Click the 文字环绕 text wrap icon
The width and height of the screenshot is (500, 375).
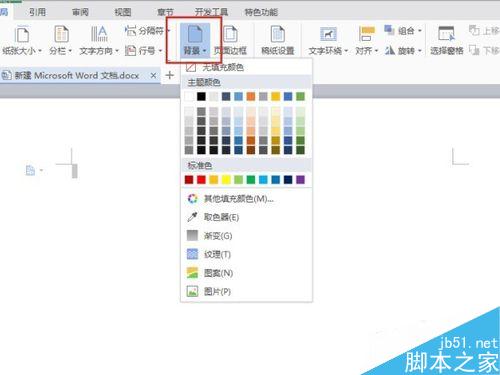(328, 34)
